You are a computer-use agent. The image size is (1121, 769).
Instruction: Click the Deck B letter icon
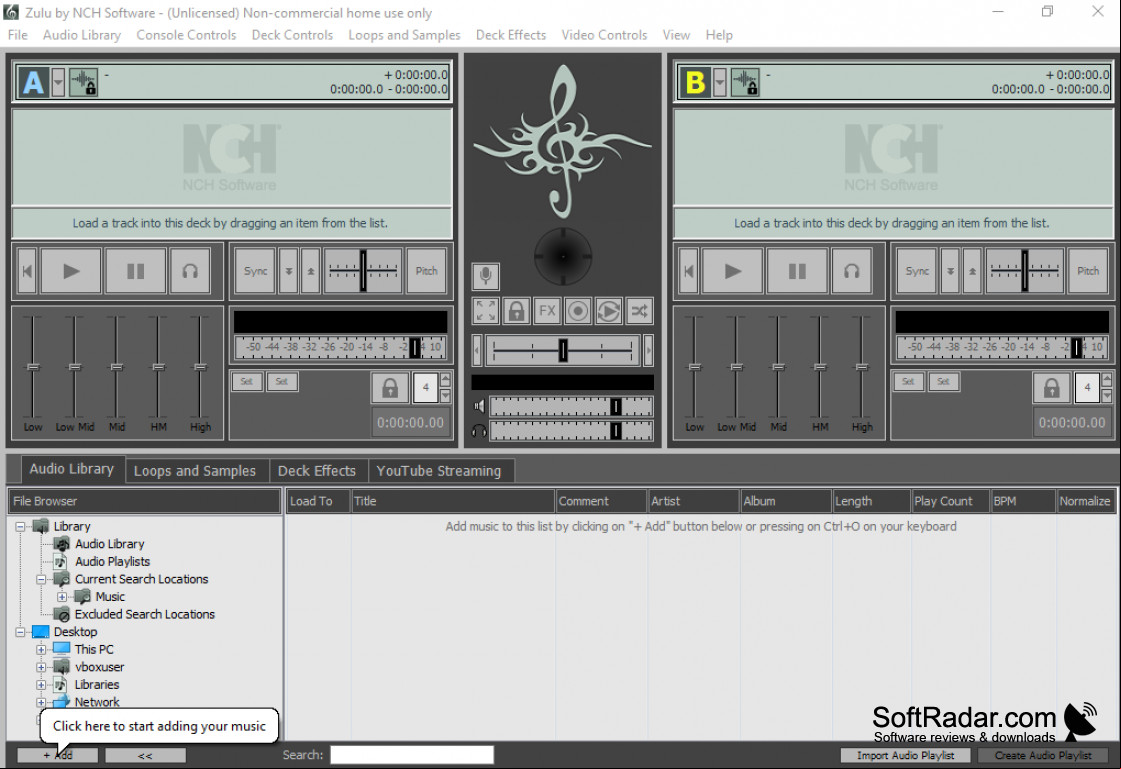click(696, 82)
